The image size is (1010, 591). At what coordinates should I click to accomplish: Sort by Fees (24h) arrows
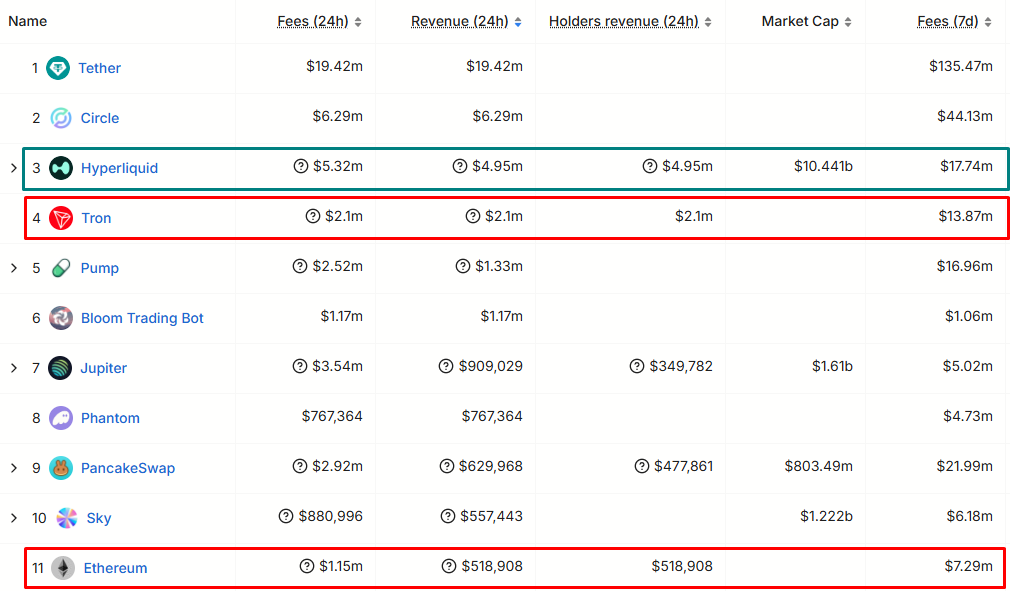[x=358, y=22]
